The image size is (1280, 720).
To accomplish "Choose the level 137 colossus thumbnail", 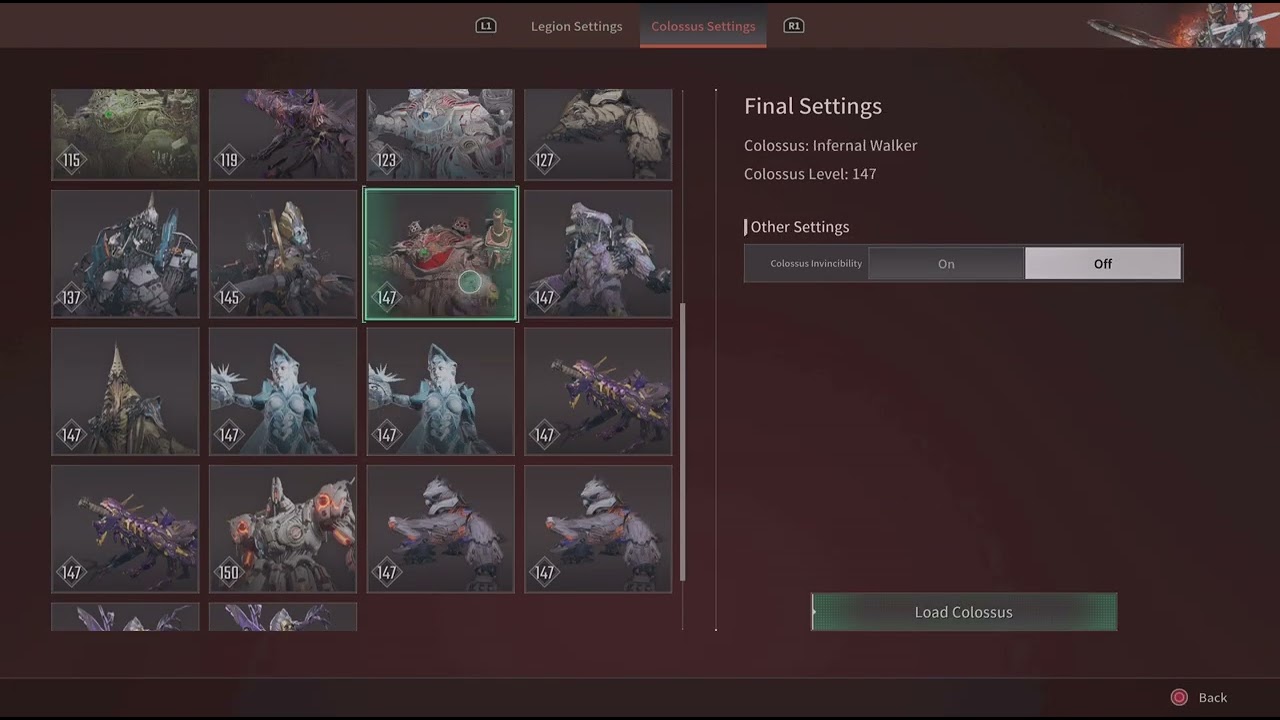I will pyautogui.click(x=125, y=254).
